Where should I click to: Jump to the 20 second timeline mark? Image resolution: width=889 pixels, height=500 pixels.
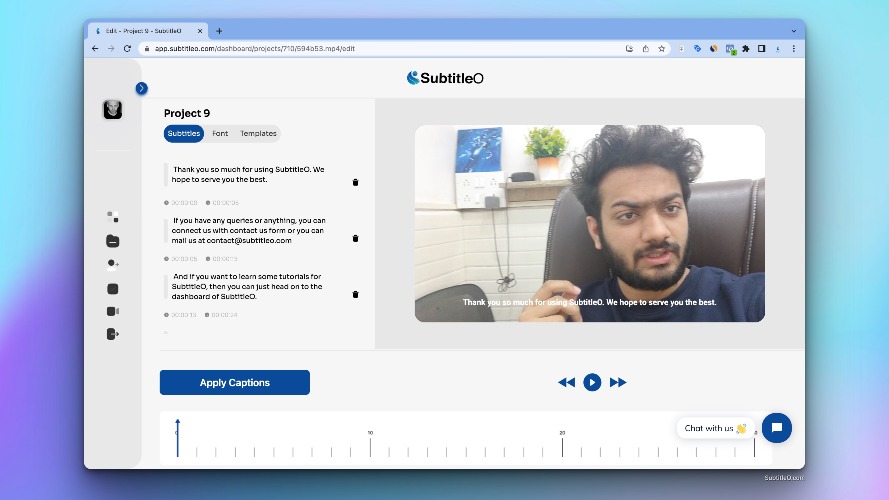point(562,444)
